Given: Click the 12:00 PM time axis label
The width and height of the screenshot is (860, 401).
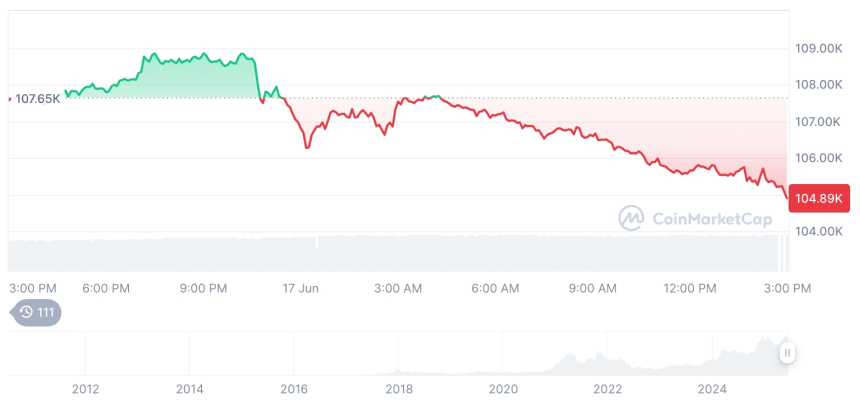Looking at the screenshot, I should pyautogui.click(x=691, y=289).
